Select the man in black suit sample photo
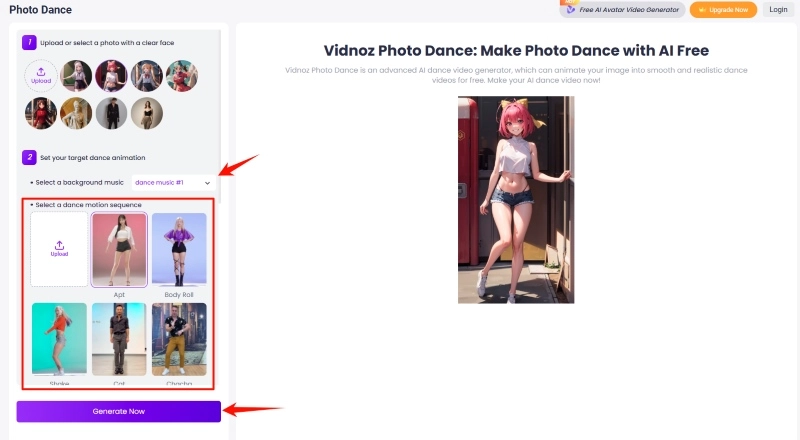The height and width of the screenshot is (440, 800). [111, 113]
